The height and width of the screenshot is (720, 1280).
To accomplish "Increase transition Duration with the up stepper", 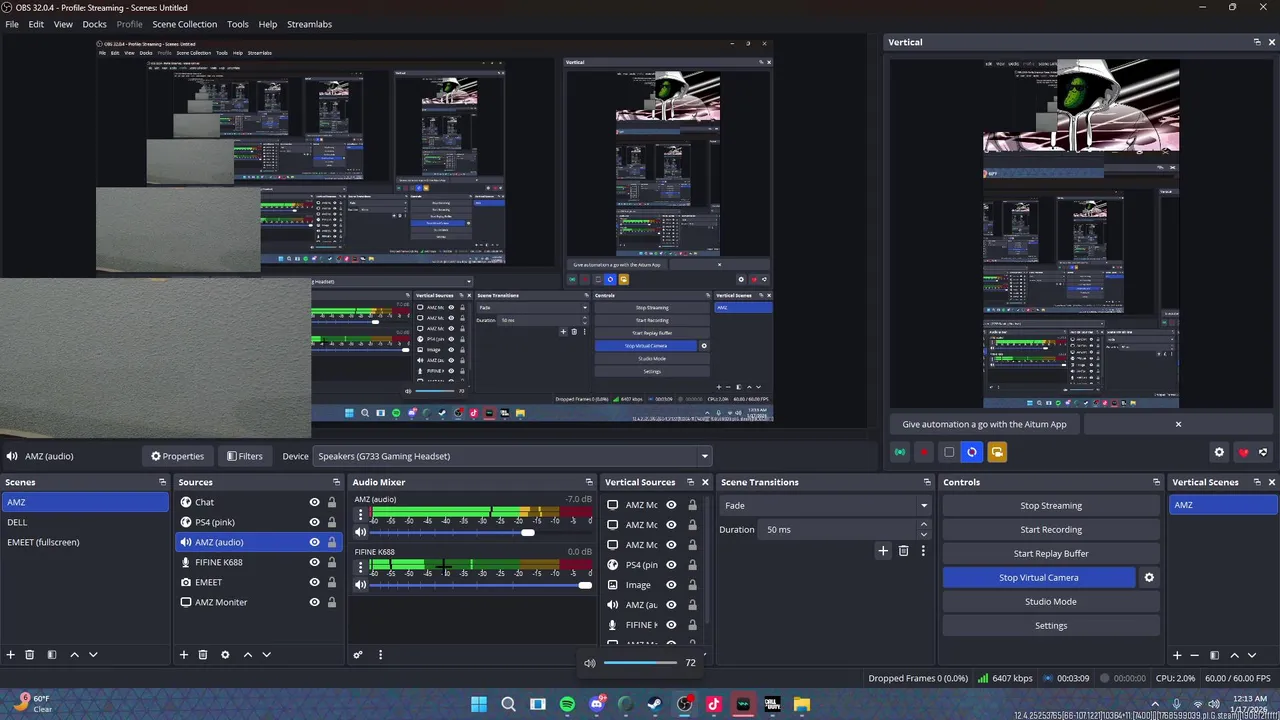I will 923,524.
